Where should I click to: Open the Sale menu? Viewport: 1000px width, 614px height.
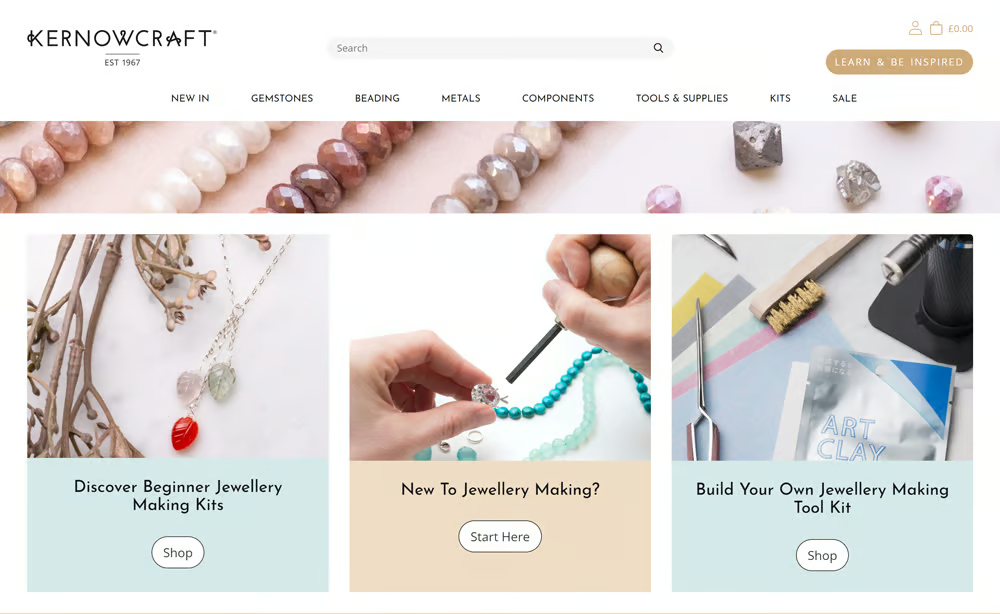coord(844,98)
